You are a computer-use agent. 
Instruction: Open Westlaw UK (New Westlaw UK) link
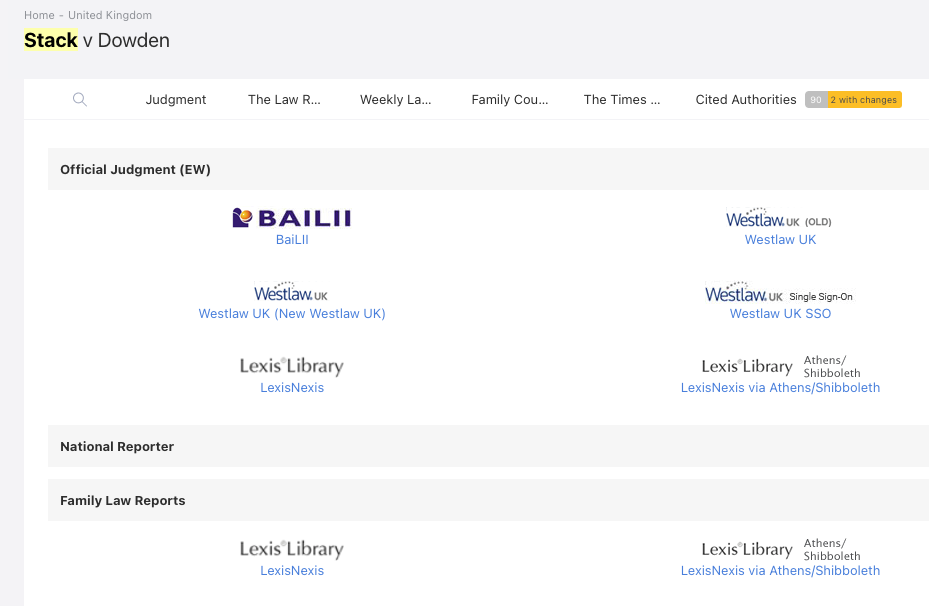coord(292,314)
